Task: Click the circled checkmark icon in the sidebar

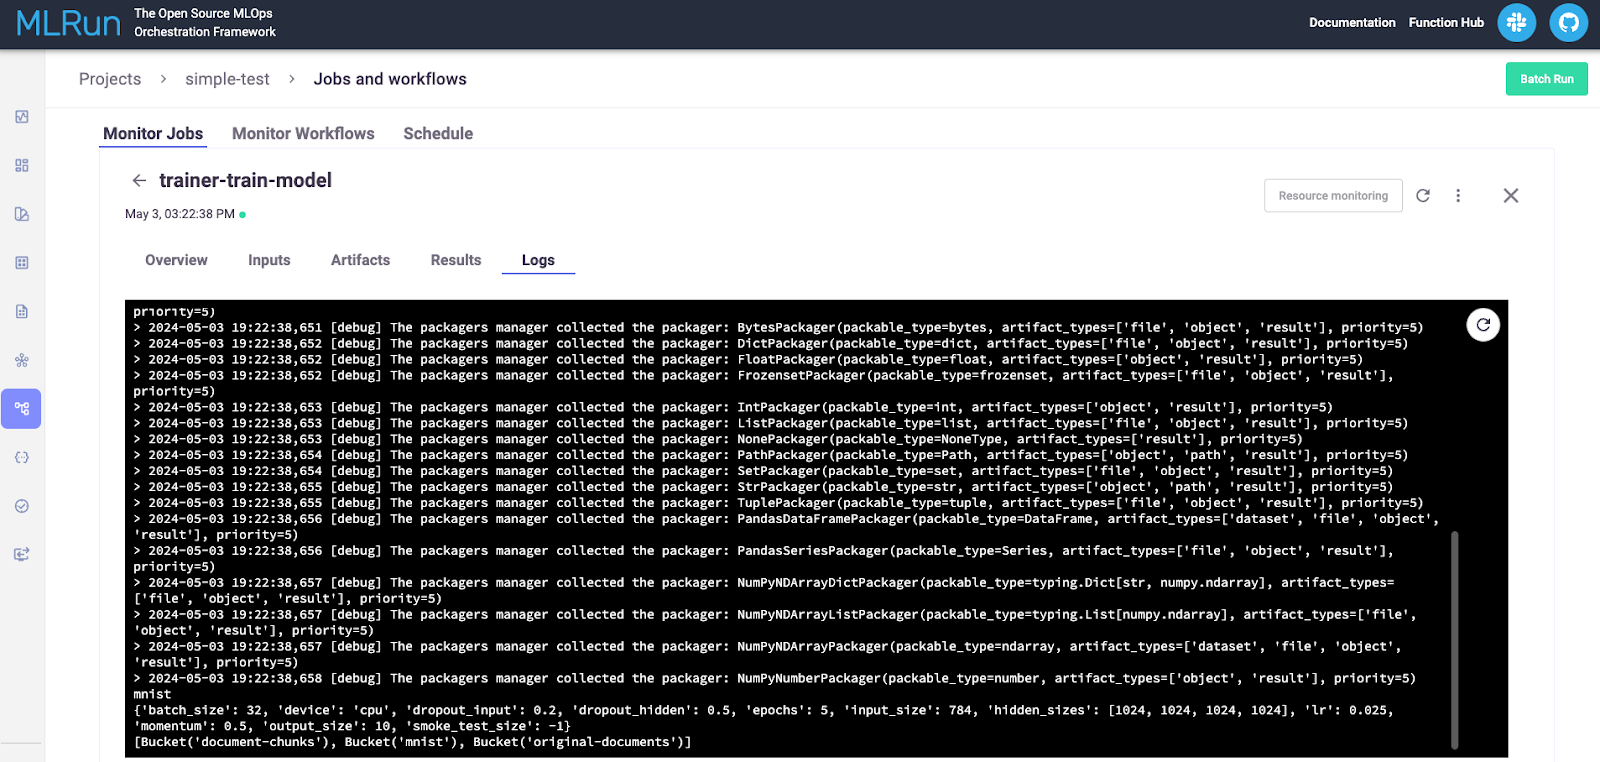Action: [22, 506]
